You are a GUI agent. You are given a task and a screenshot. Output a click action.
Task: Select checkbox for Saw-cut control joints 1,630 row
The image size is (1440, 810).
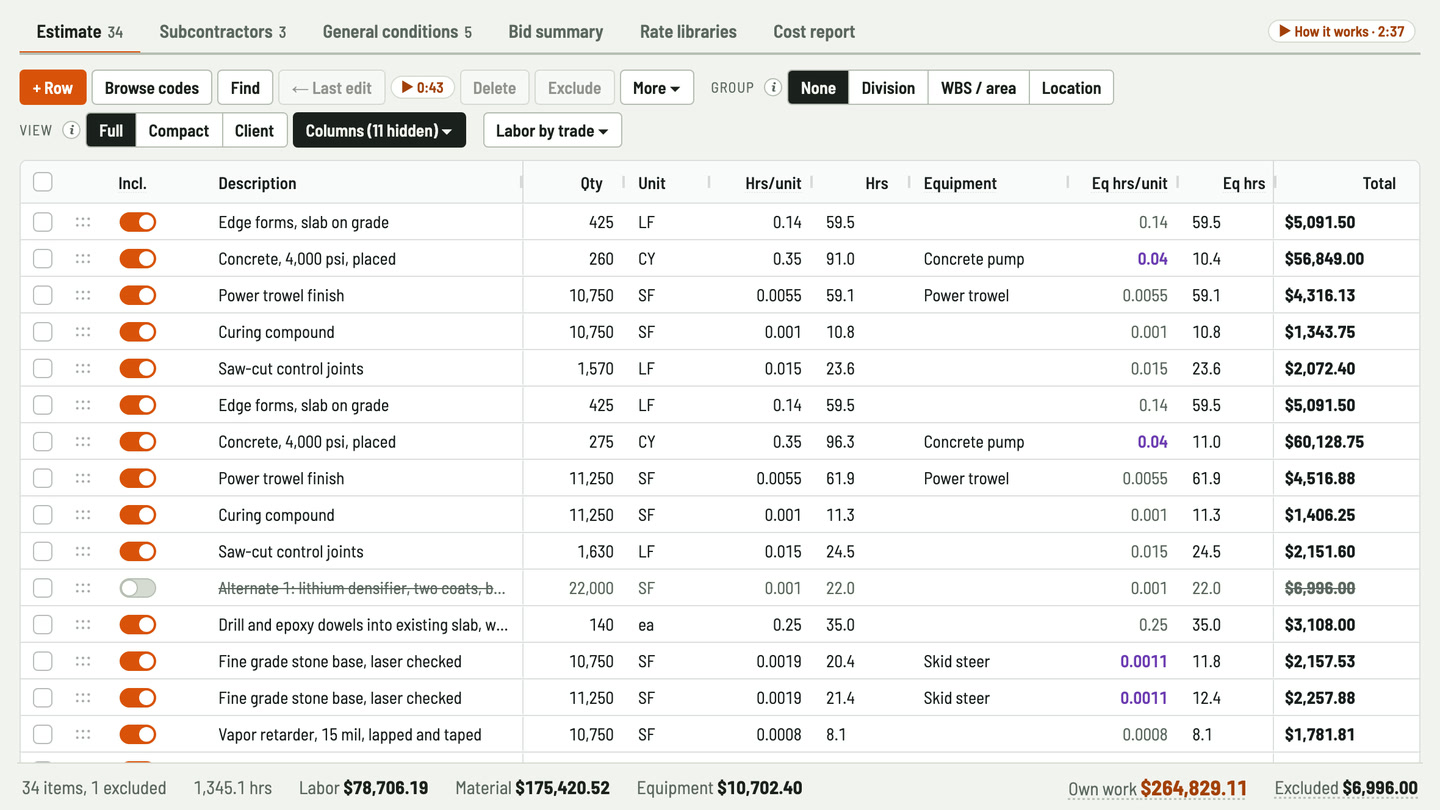[x=43, y=551]
